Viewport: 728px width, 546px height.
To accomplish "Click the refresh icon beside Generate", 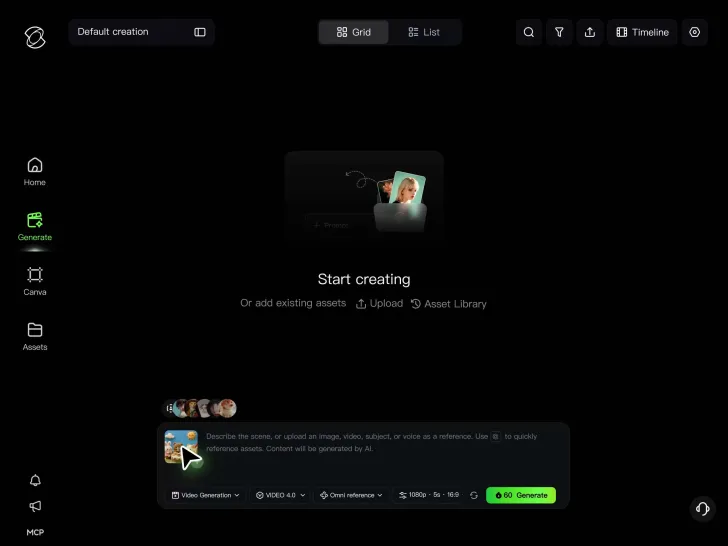I will 474,495.
